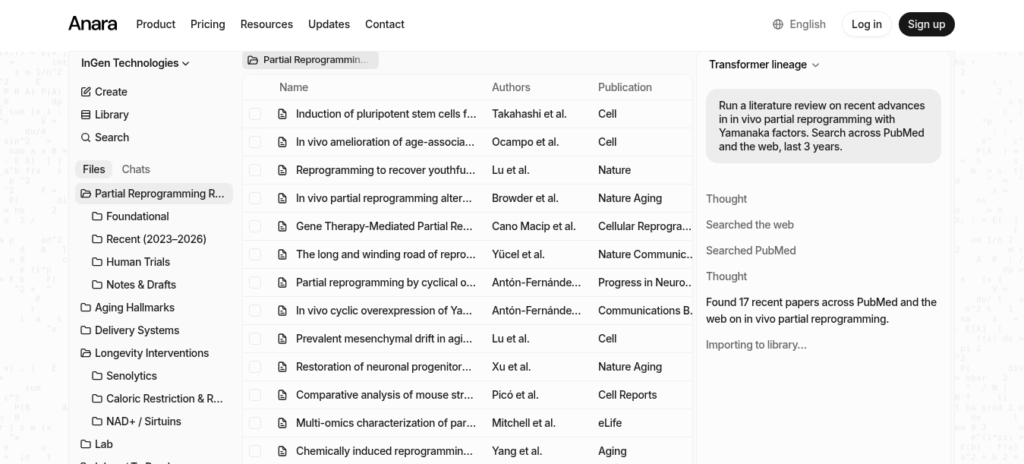Click the NAD+ / Sirtuins folder icon
The image size is (1024, 464).
tap(97, 422)
